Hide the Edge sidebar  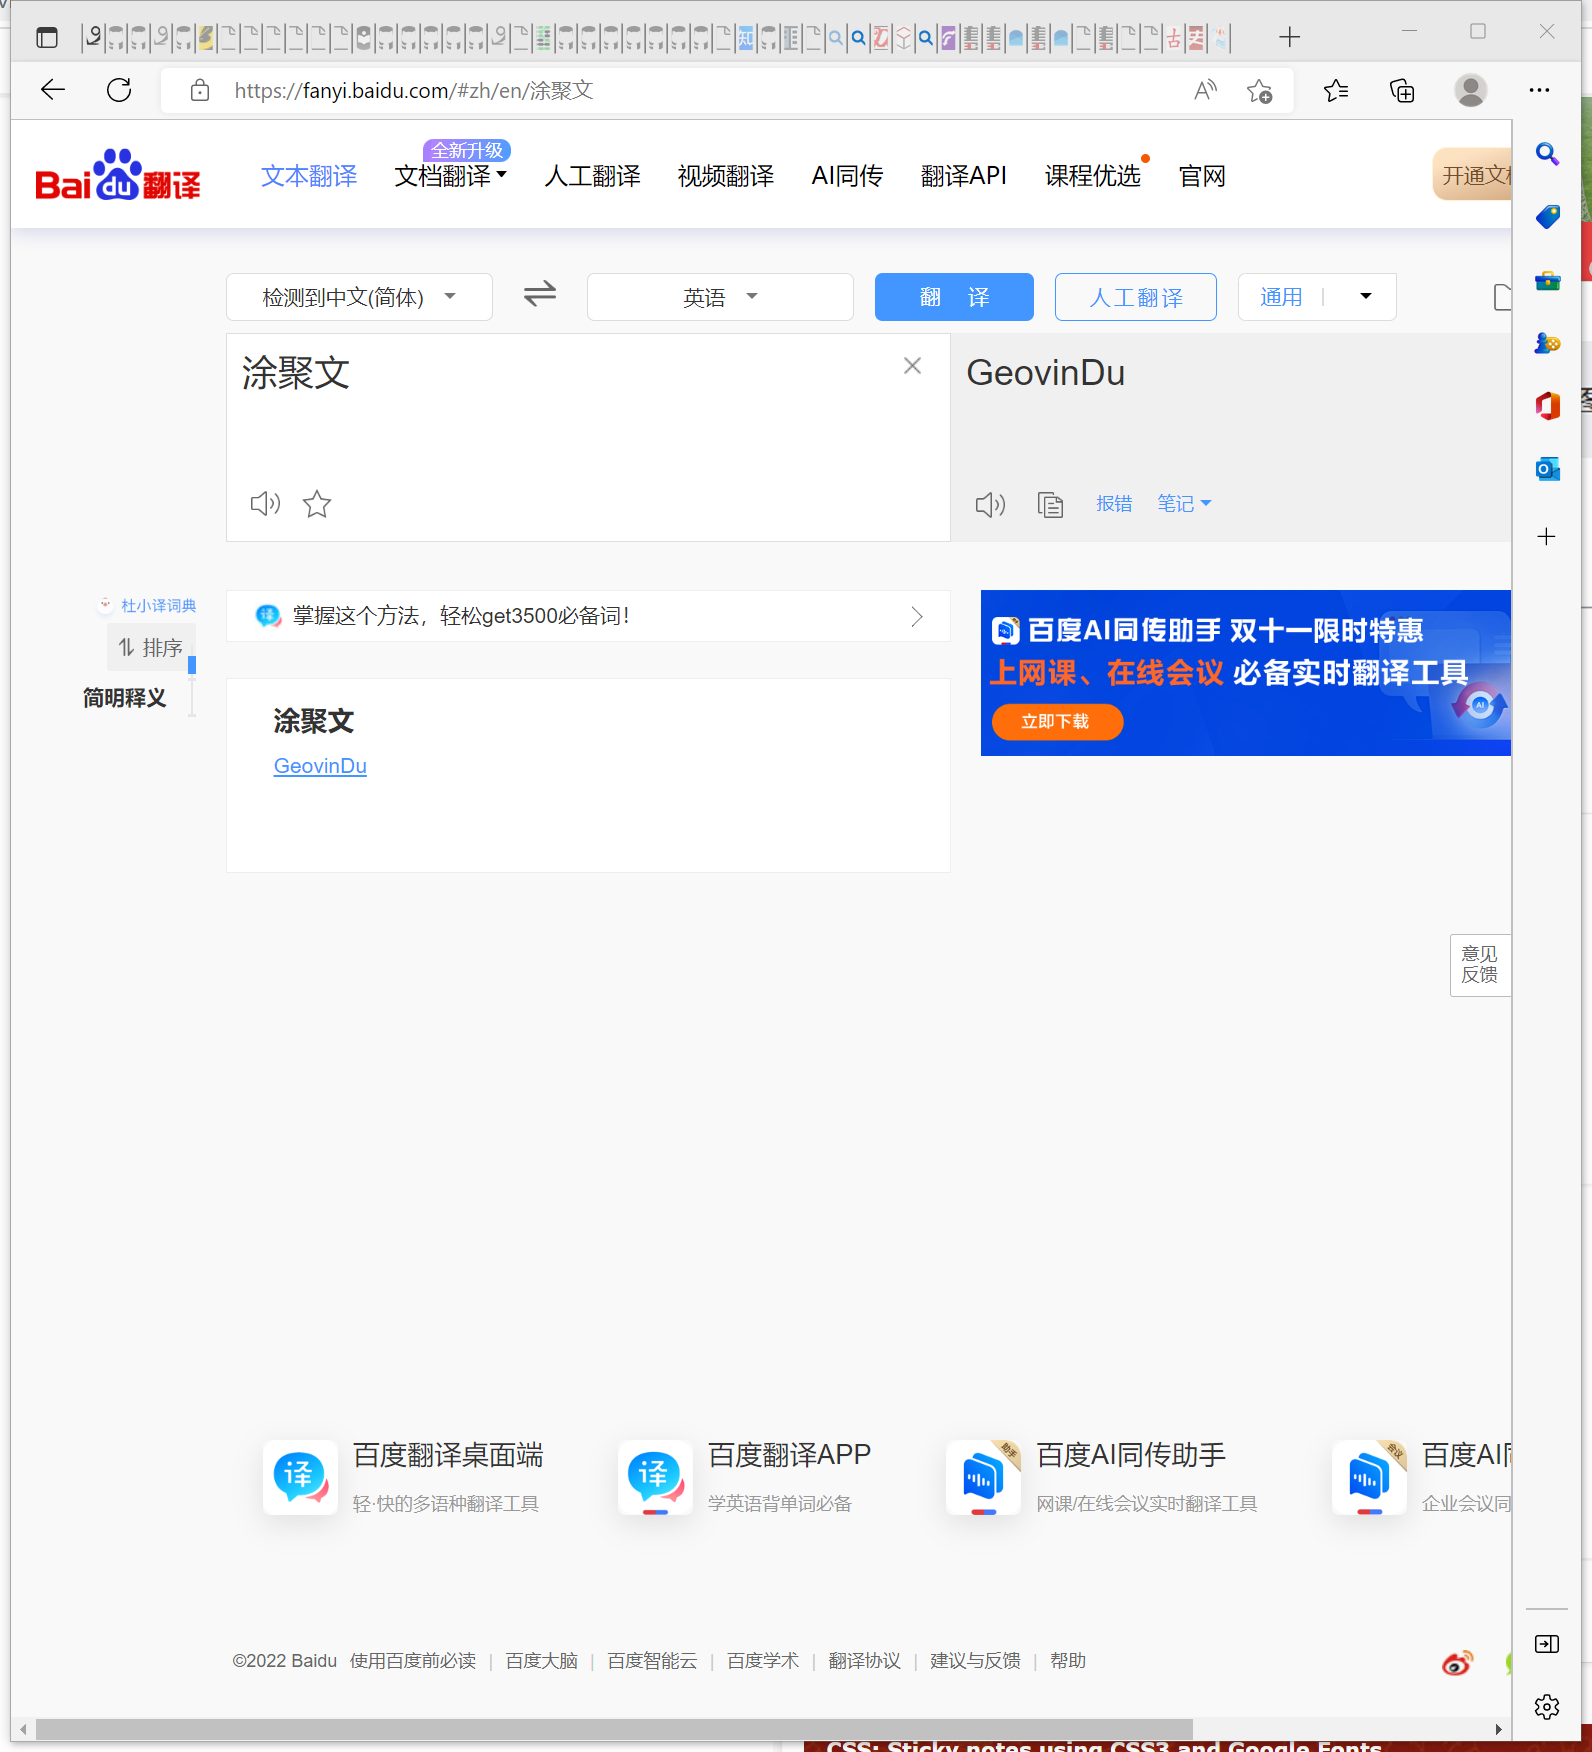pyautogui.click(x=1547, y=1644)
